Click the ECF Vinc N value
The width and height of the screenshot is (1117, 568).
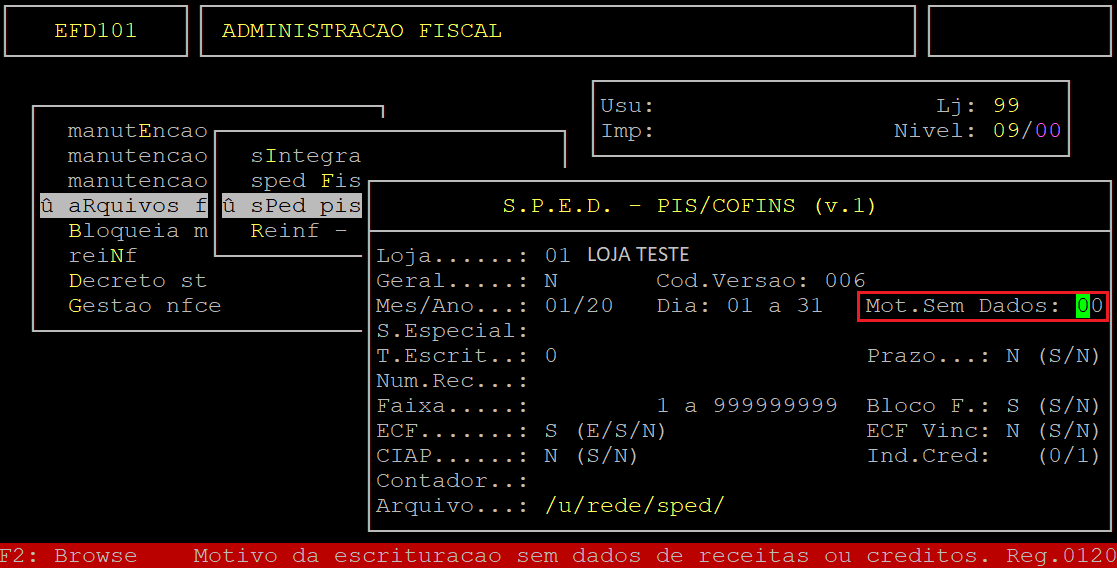(x=1013, y=431)
